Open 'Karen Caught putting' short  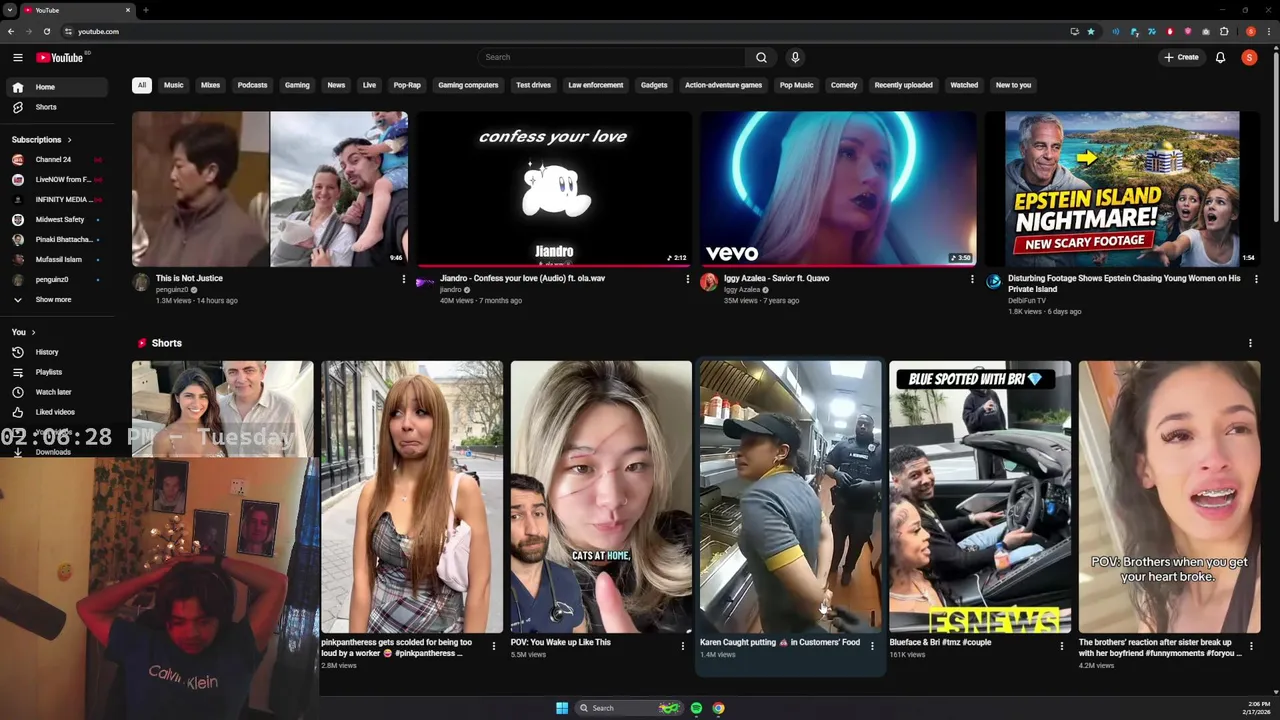pos(790,497)
